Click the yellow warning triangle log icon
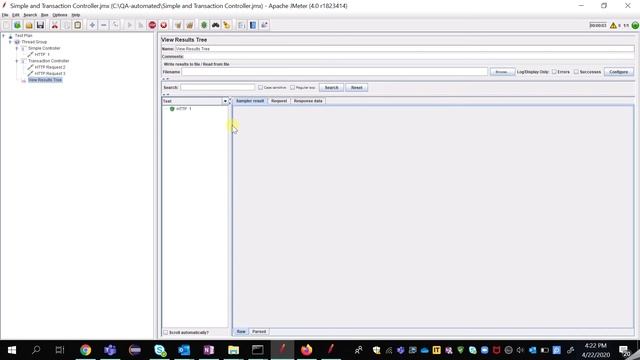The image size is (640, 360). [x=613, y=25]
